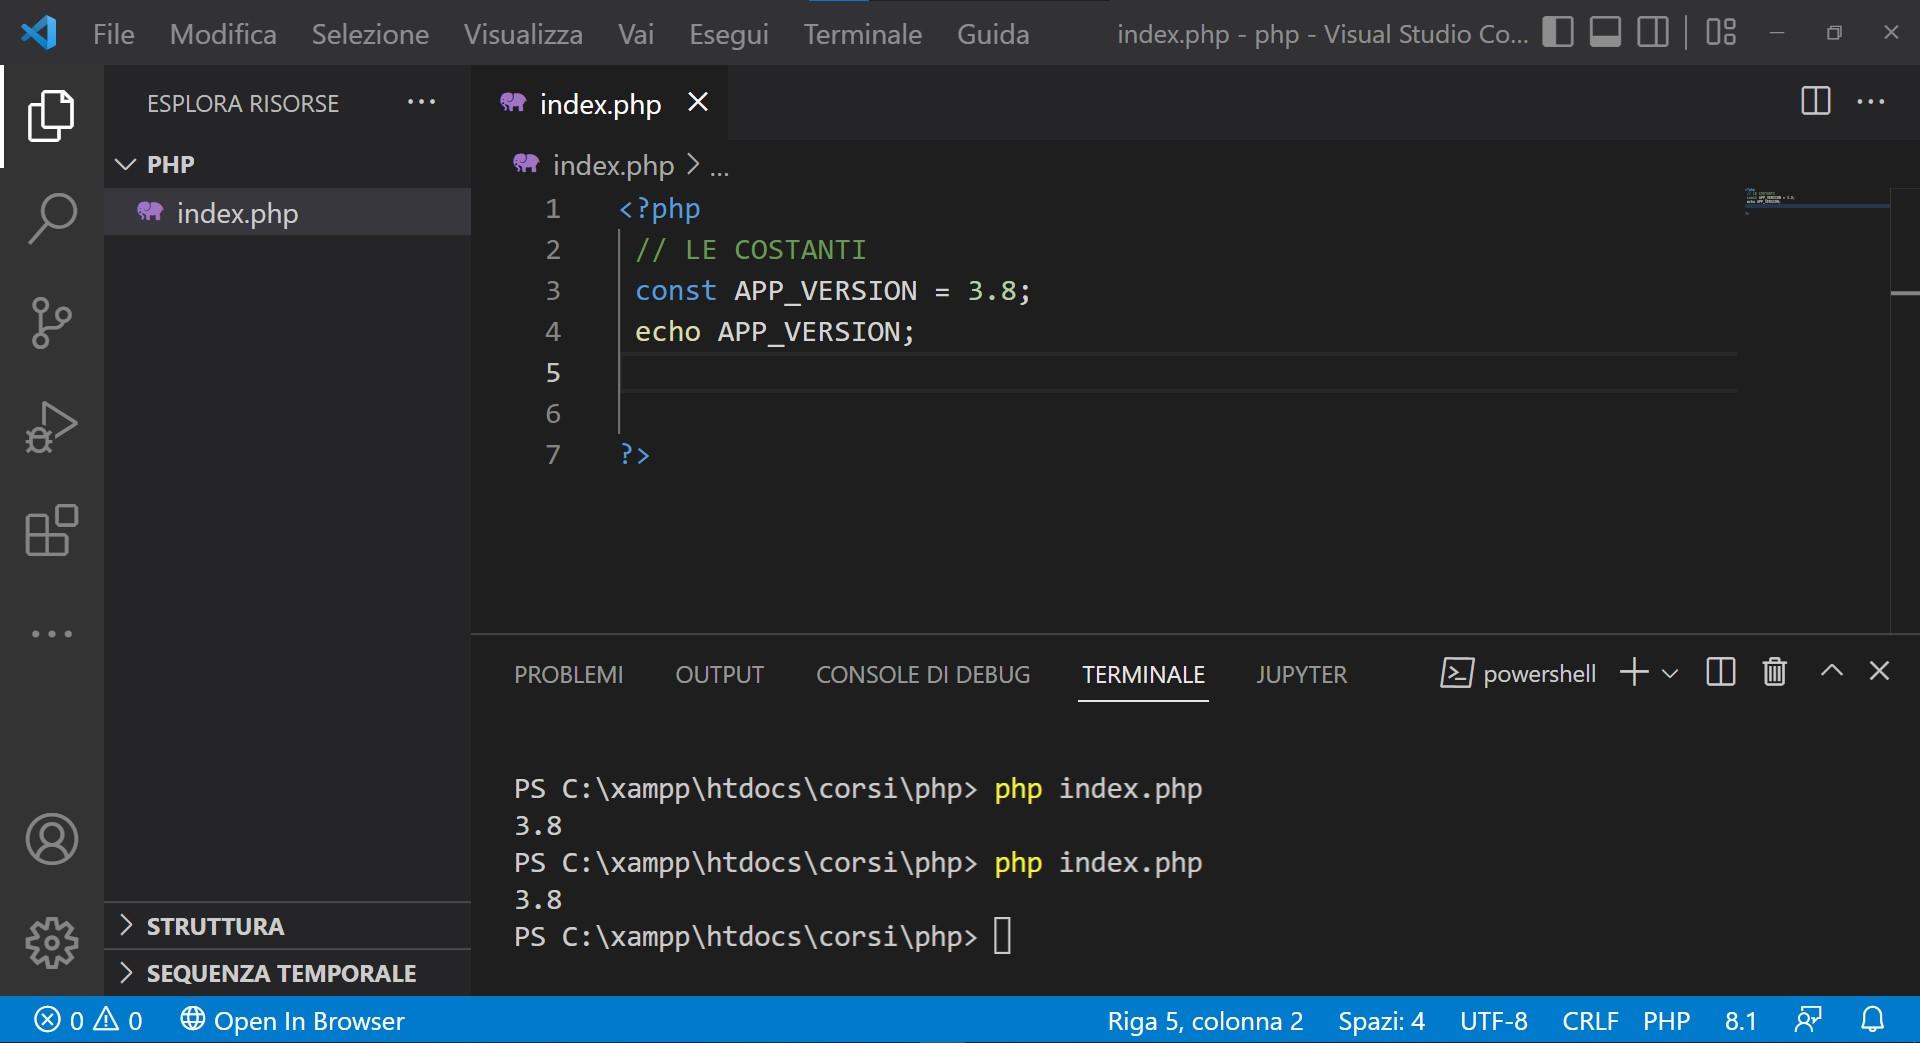This screenshot has height=1043, width=1920.
Task: Click line 4 echo APP_VERSION code
Action: pos(775,332)
